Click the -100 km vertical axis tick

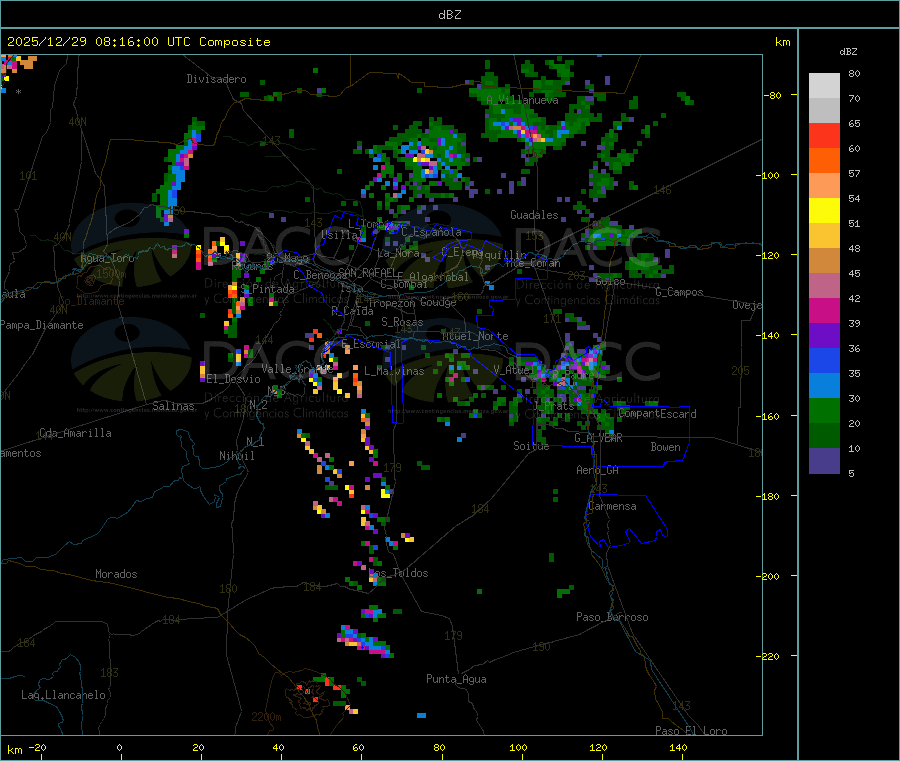coord(767,175)
